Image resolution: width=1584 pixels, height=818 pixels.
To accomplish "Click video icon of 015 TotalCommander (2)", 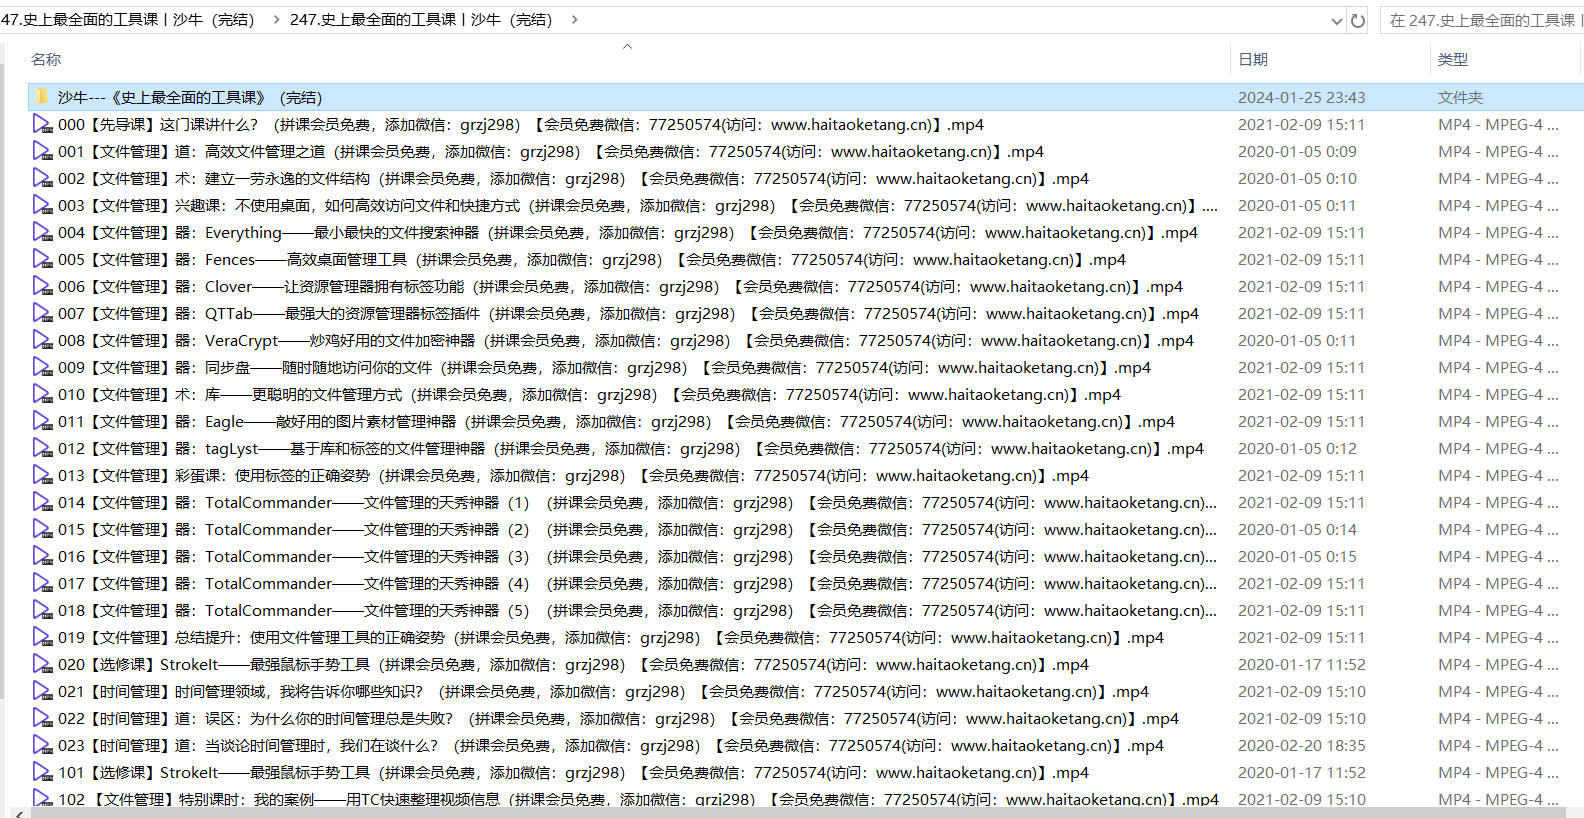I will tap(42, 529).
